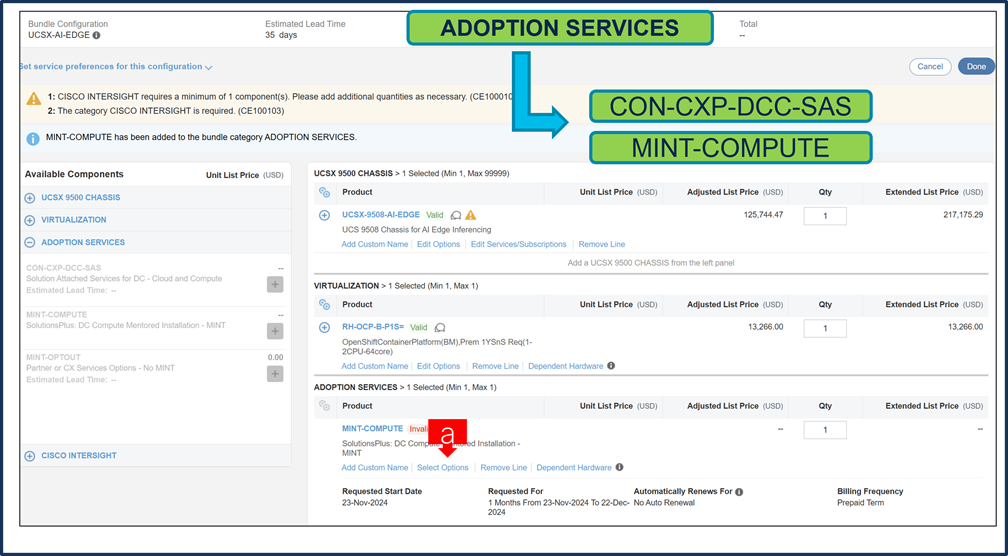Click the Done button
The image size is (1008, 556).
point(976,67)
